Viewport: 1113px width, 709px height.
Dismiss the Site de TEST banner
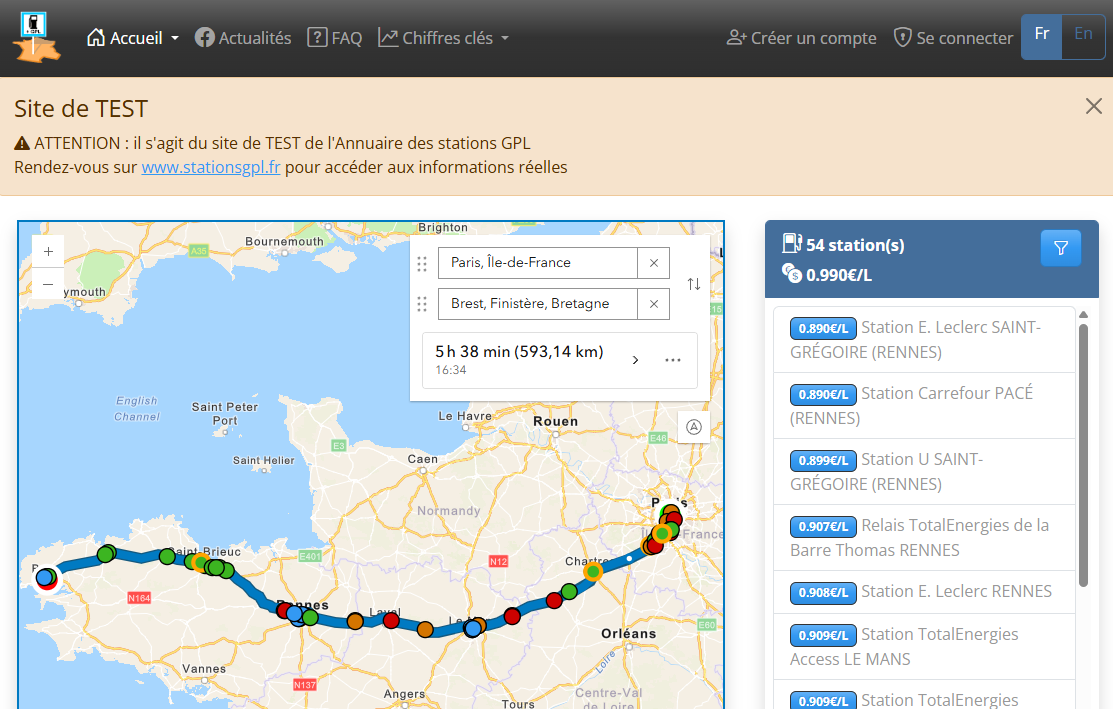pos(1093,106)
